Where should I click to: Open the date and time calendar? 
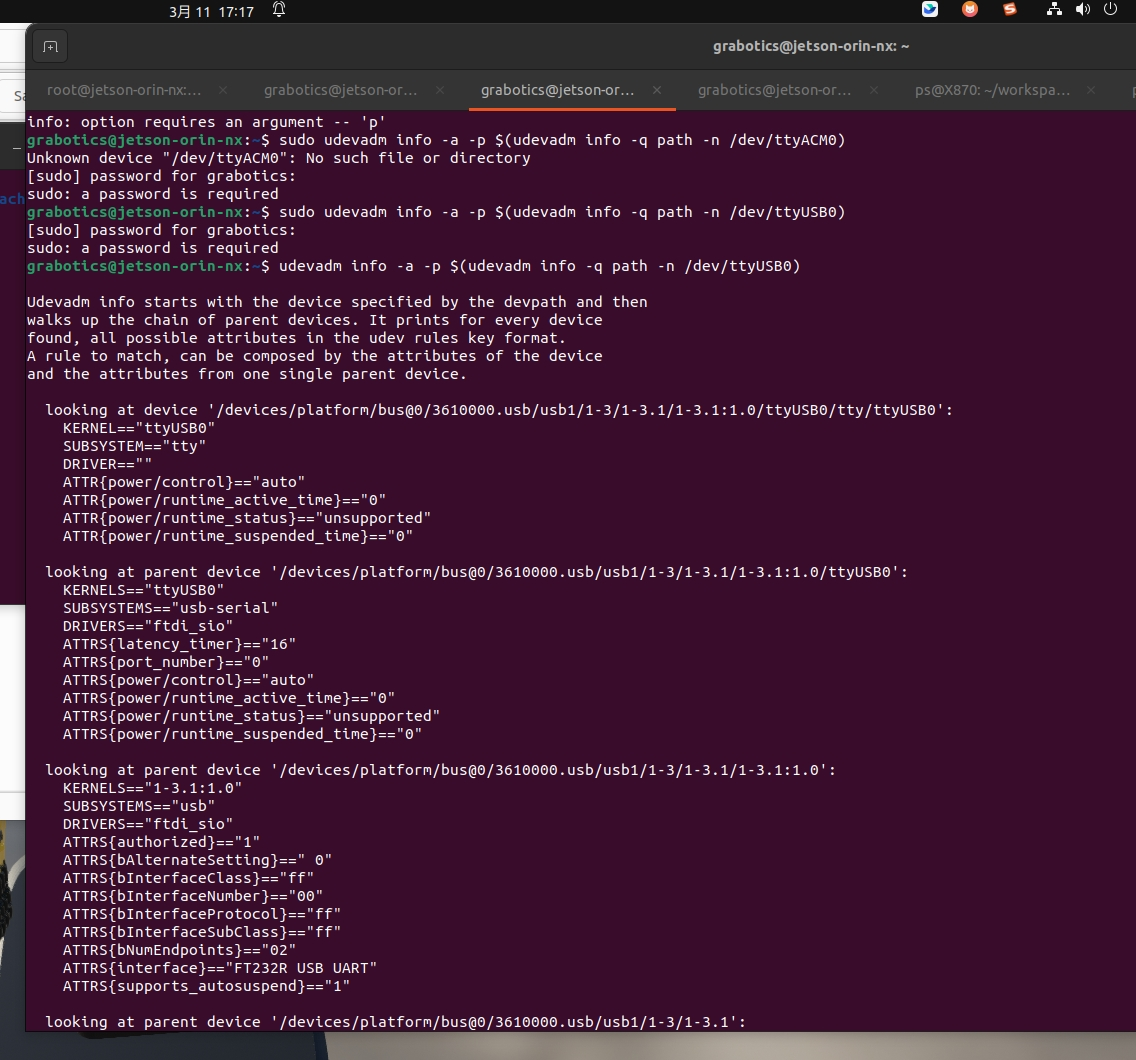[211, 12]
